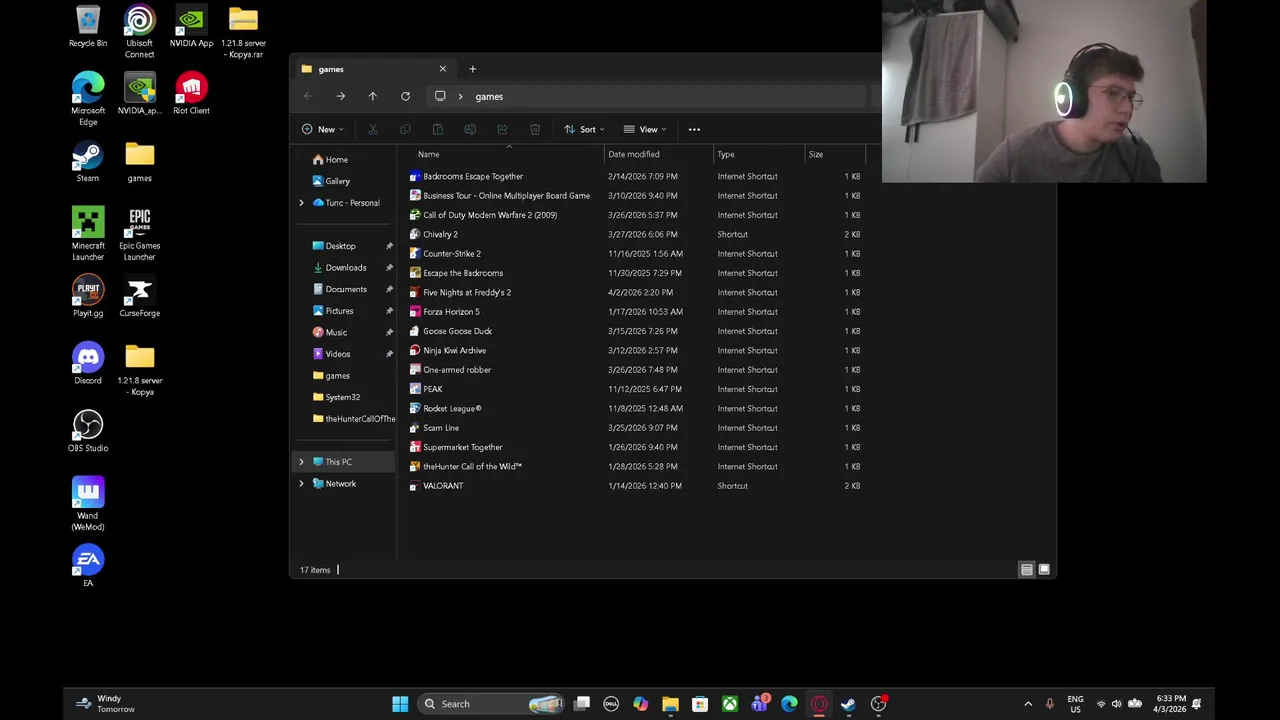
Task: Sort by Date modified column header
Action: pos(659,154)
